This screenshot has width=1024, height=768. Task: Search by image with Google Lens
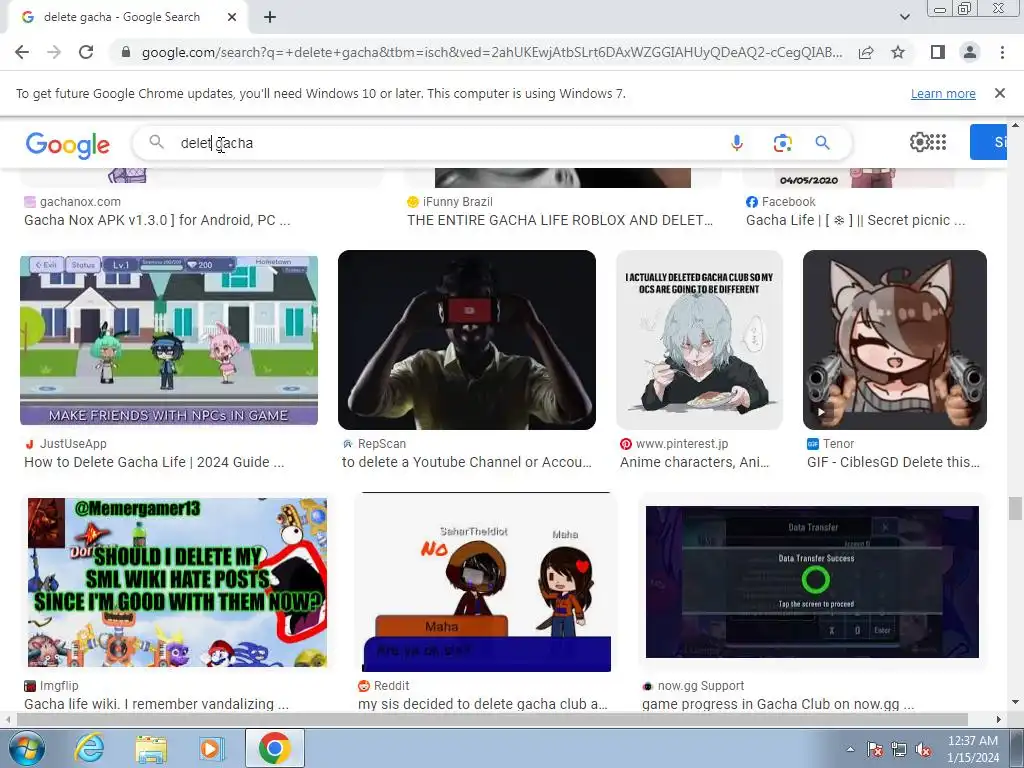click(782, 142)
